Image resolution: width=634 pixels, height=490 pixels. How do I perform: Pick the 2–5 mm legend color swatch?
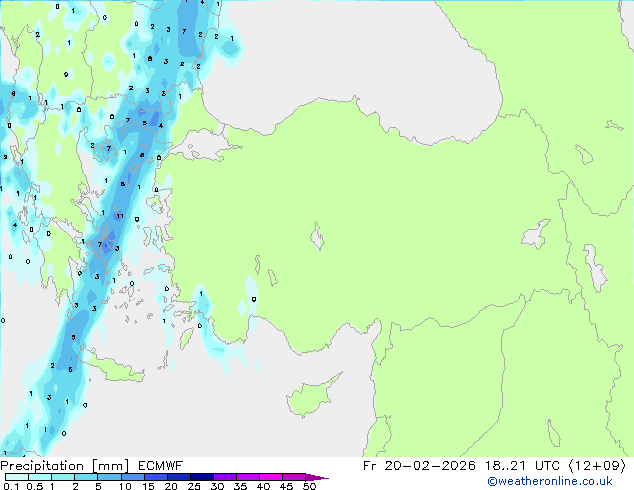click(86, 477)
